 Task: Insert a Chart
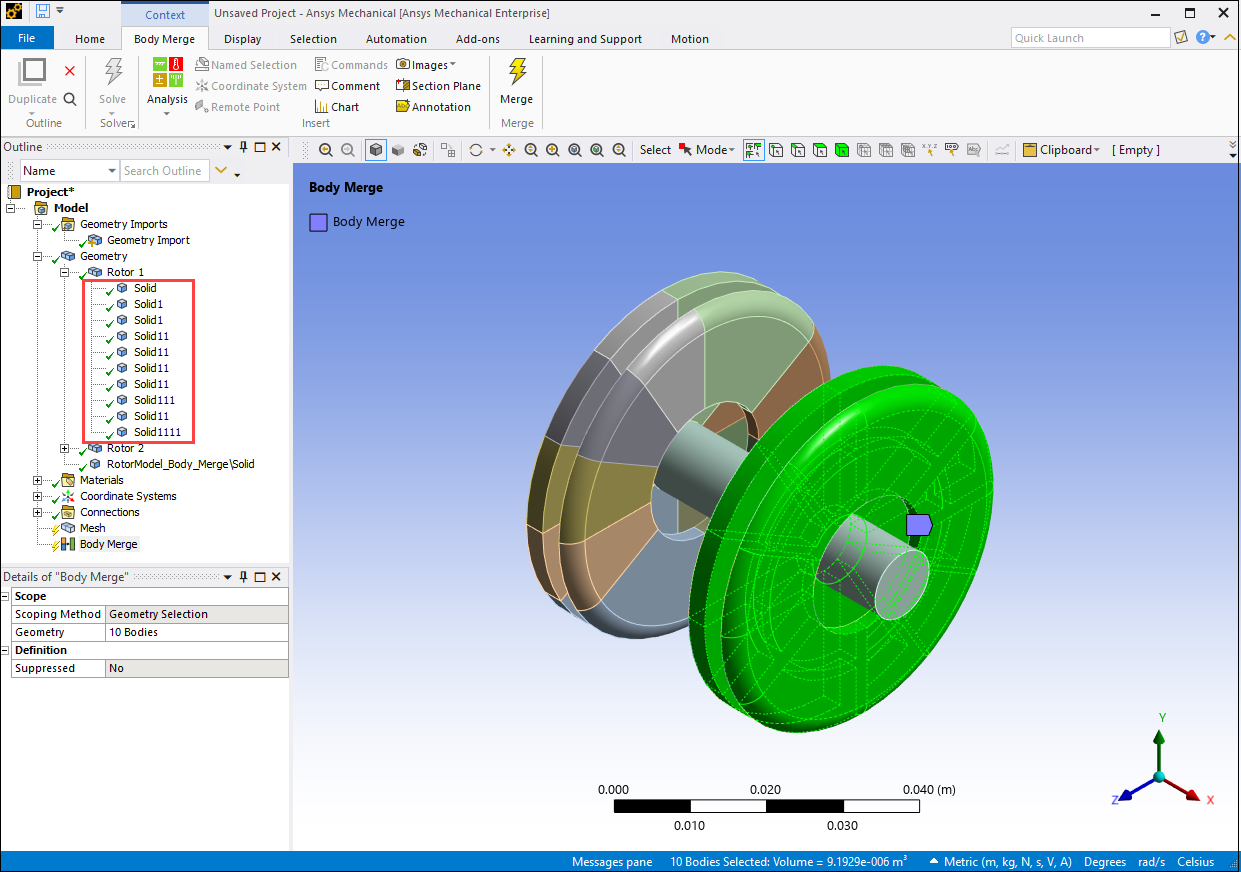(337, 107)
